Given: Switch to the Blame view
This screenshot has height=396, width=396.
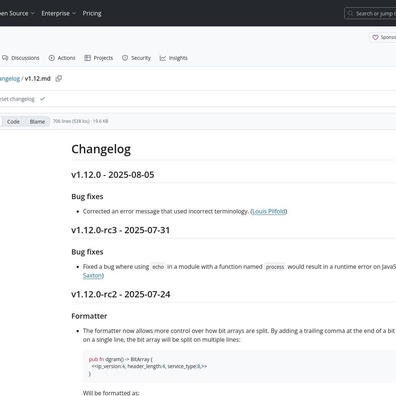Looking at the screenshot, I should tap(37, 122).
